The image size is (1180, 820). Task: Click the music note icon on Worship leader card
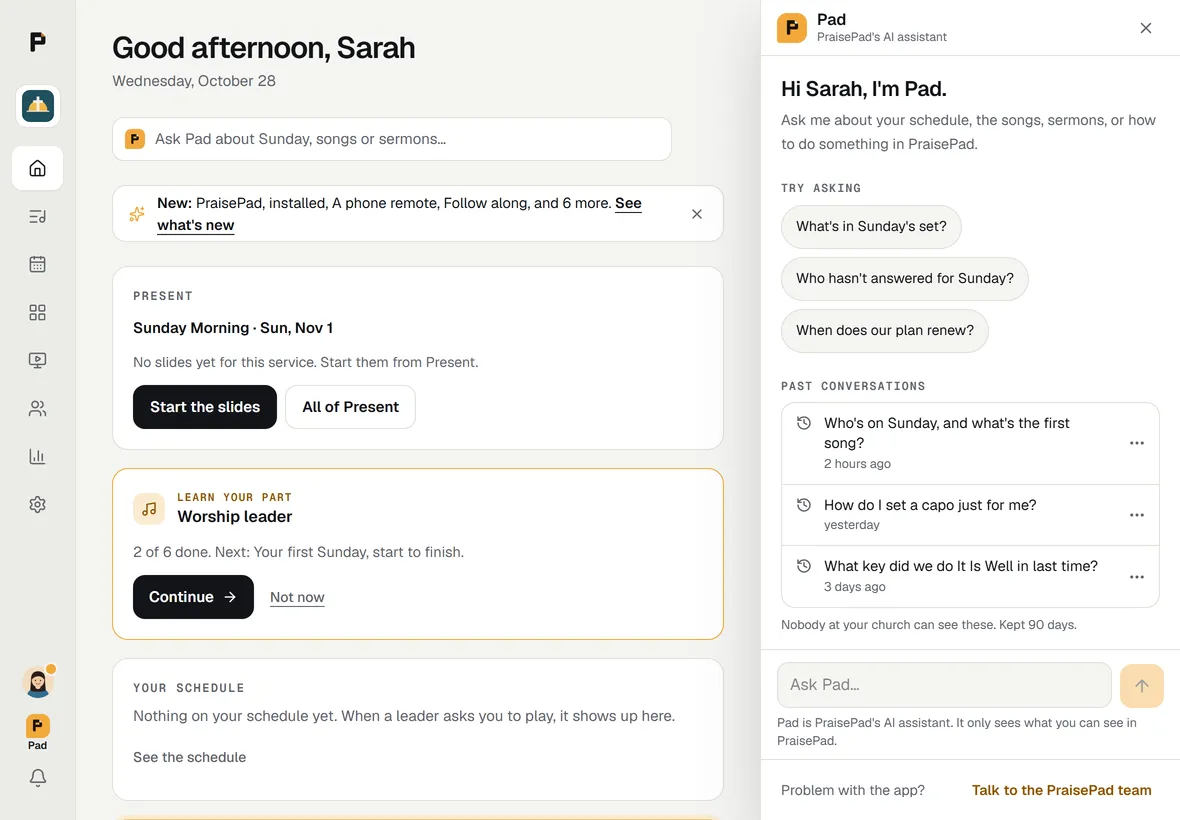coord(149,509)
